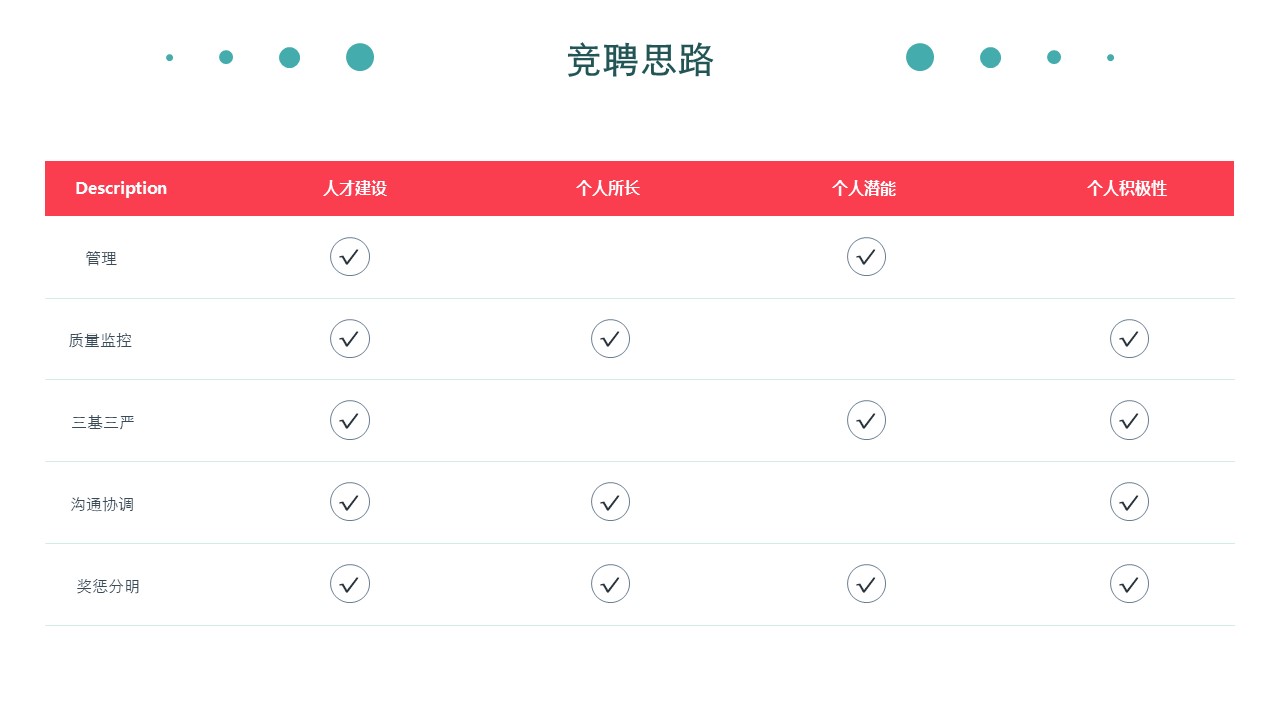Select the 个人积极性 column header
The width and height of the screenshot is (1280, 720).
point(1127,188)
